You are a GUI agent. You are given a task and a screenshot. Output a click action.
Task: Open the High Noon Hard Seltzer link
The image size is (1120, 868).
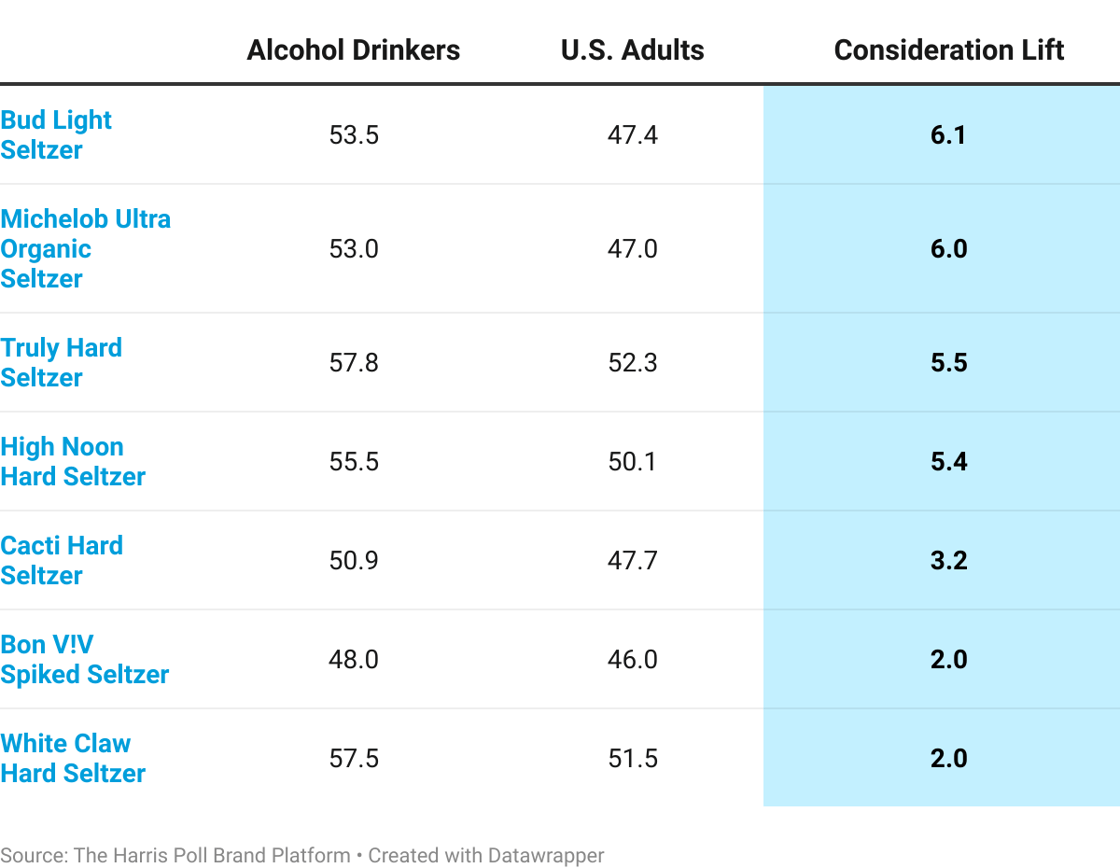[x=72, y=461]
